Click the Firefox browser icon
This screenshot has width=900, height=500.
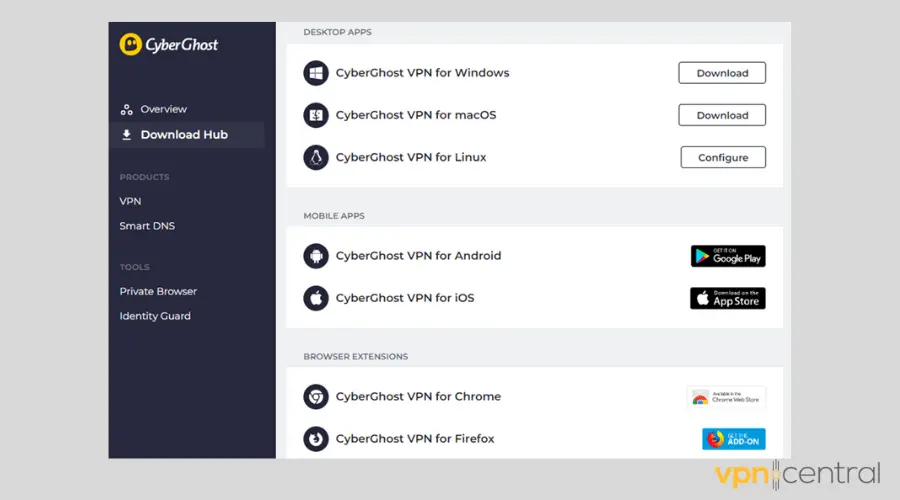[316, 439]
